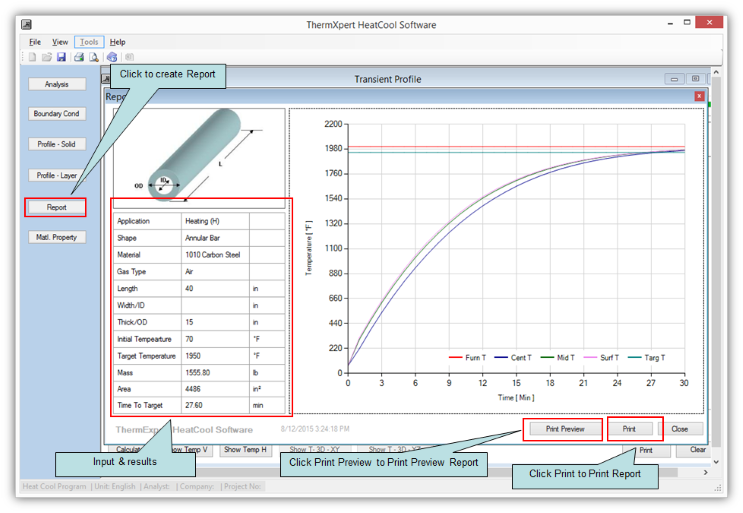Click the Report sidebar button
The width and height of the screenshot is (743, 513).
(56, 207)
